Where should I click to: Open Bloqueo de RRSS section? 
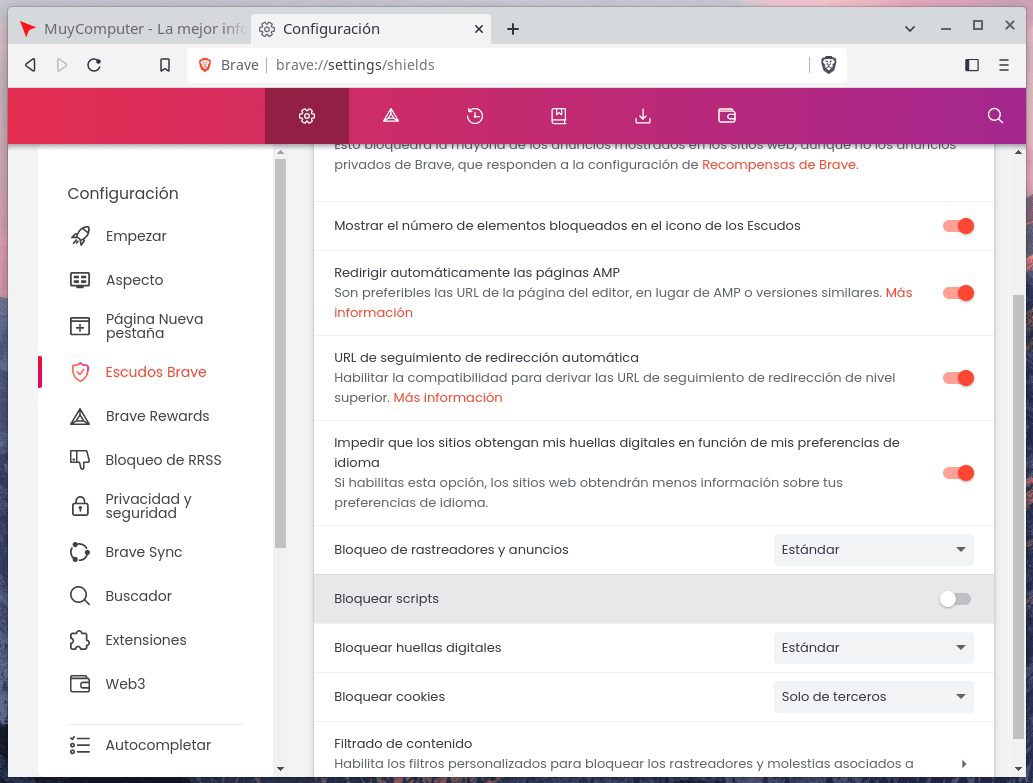point(163,460)
